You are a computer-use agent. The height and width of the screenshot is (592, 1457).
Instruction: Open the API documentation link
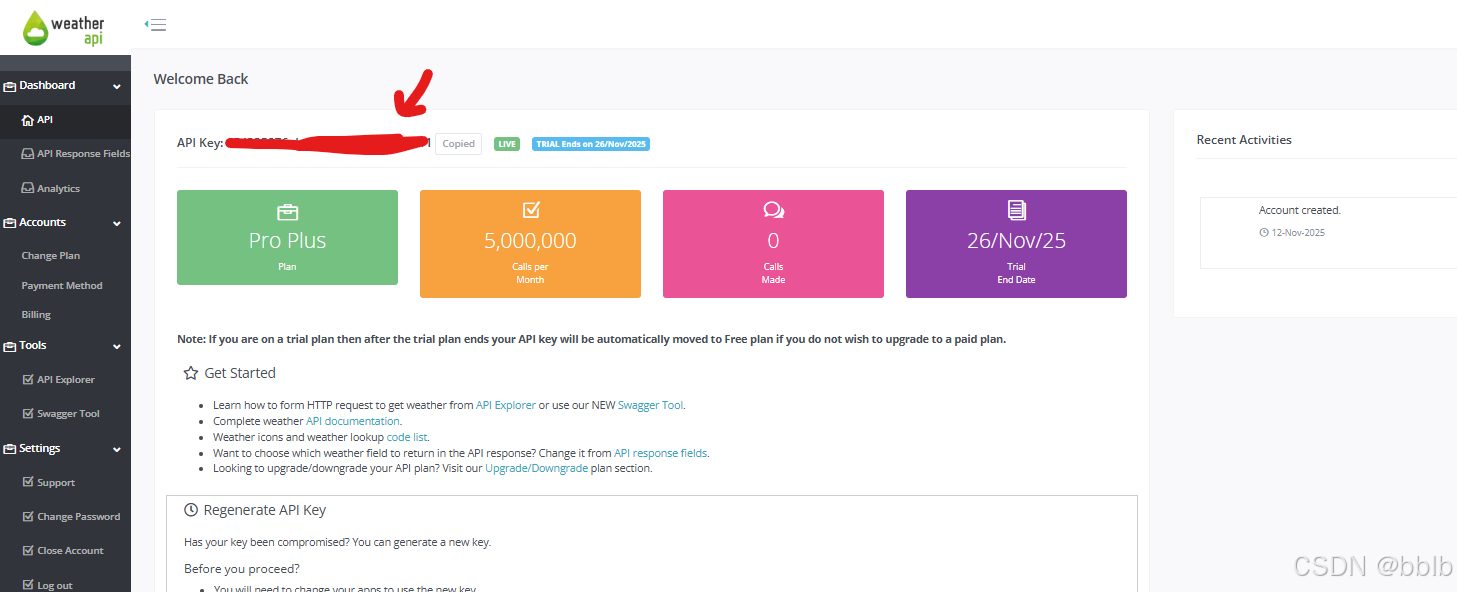pos(353,421)
